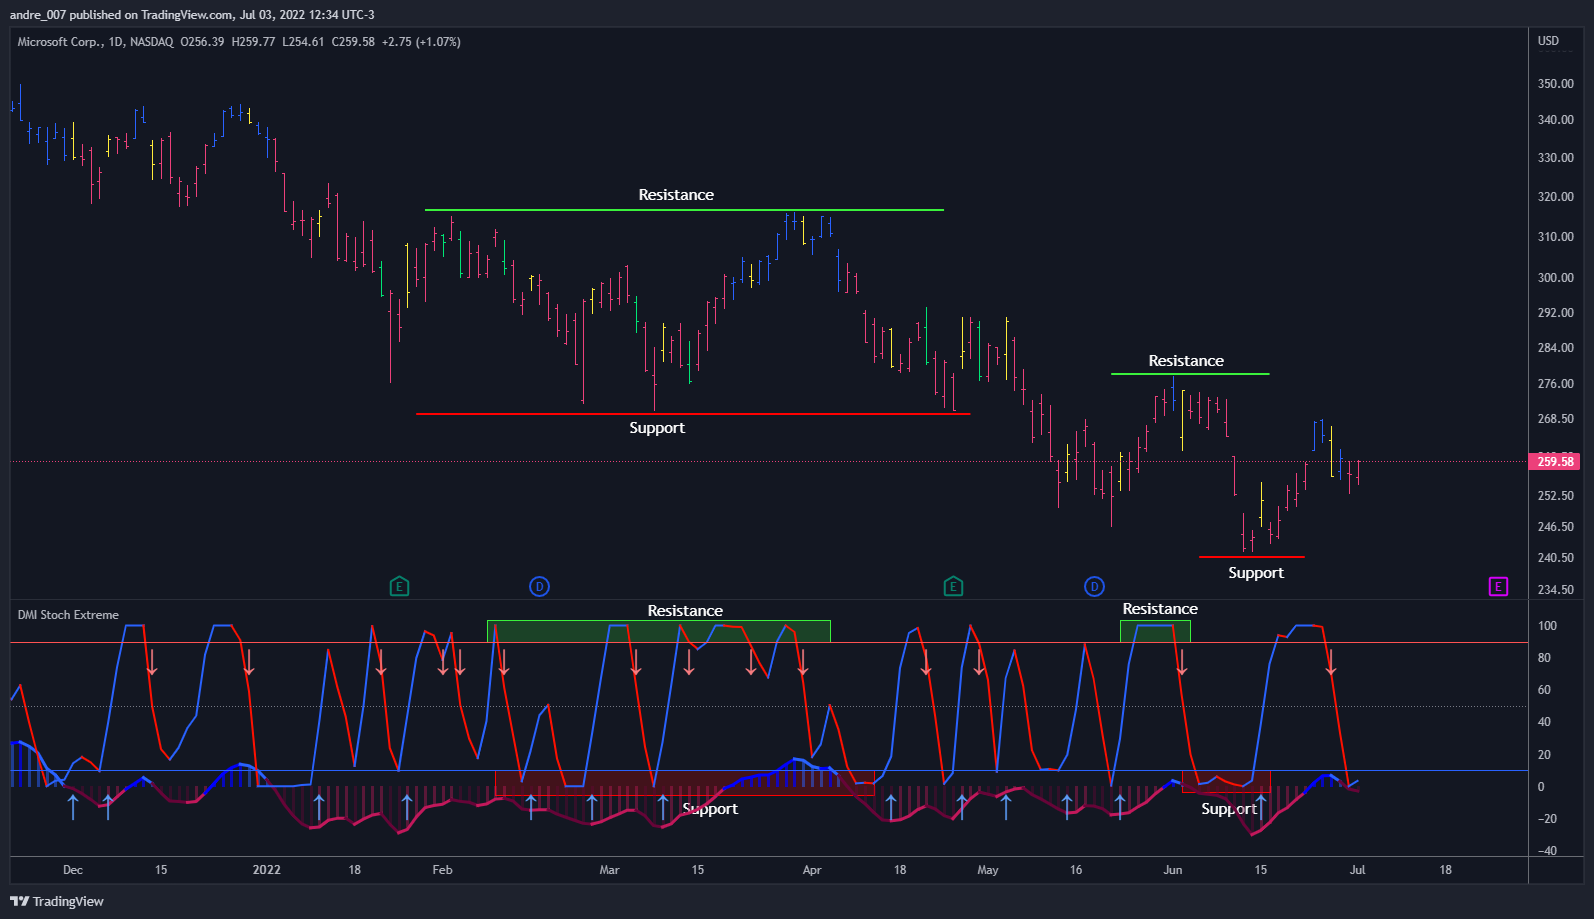Click the 2022 label on the time axis
1594x919 pixels.
click(267, 870)
